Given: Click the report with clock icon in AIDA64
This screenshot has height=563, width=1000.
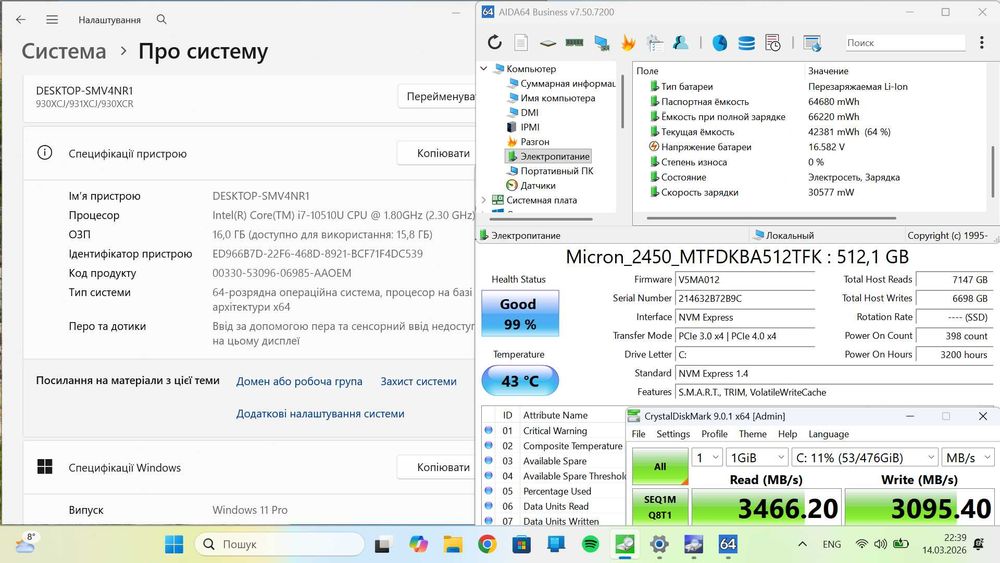Looking at the screenshot, I should coord(772,43).
